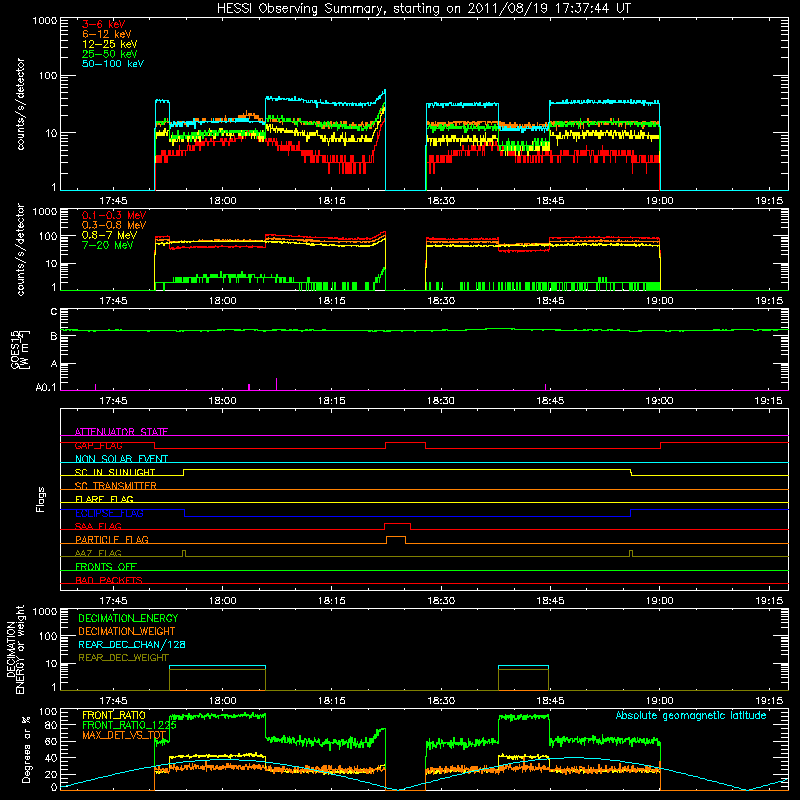Click the top plot 'counts/s/detector' axis label
Viewport: 800px width, 800px height.
click(20, 104)
